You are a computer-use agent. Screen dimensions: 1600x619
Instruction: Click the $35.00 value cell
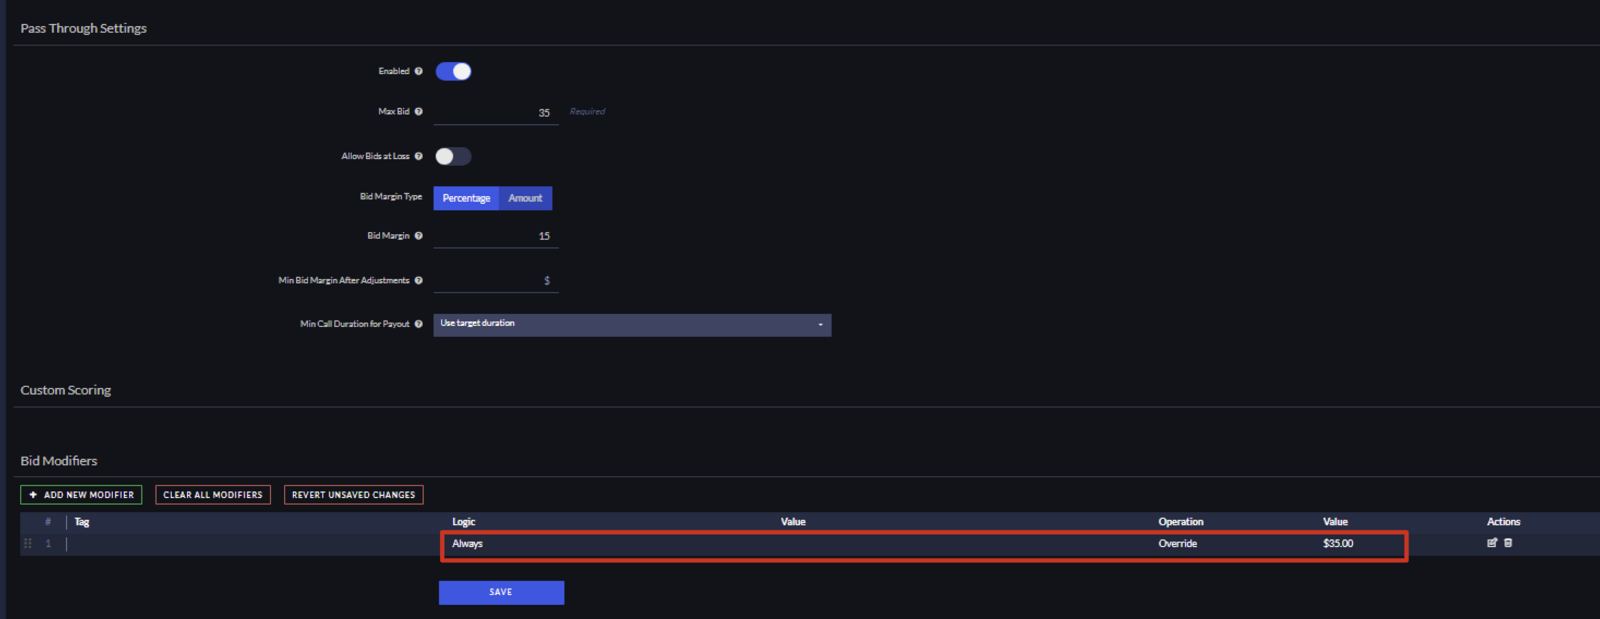pos(1338,544)
